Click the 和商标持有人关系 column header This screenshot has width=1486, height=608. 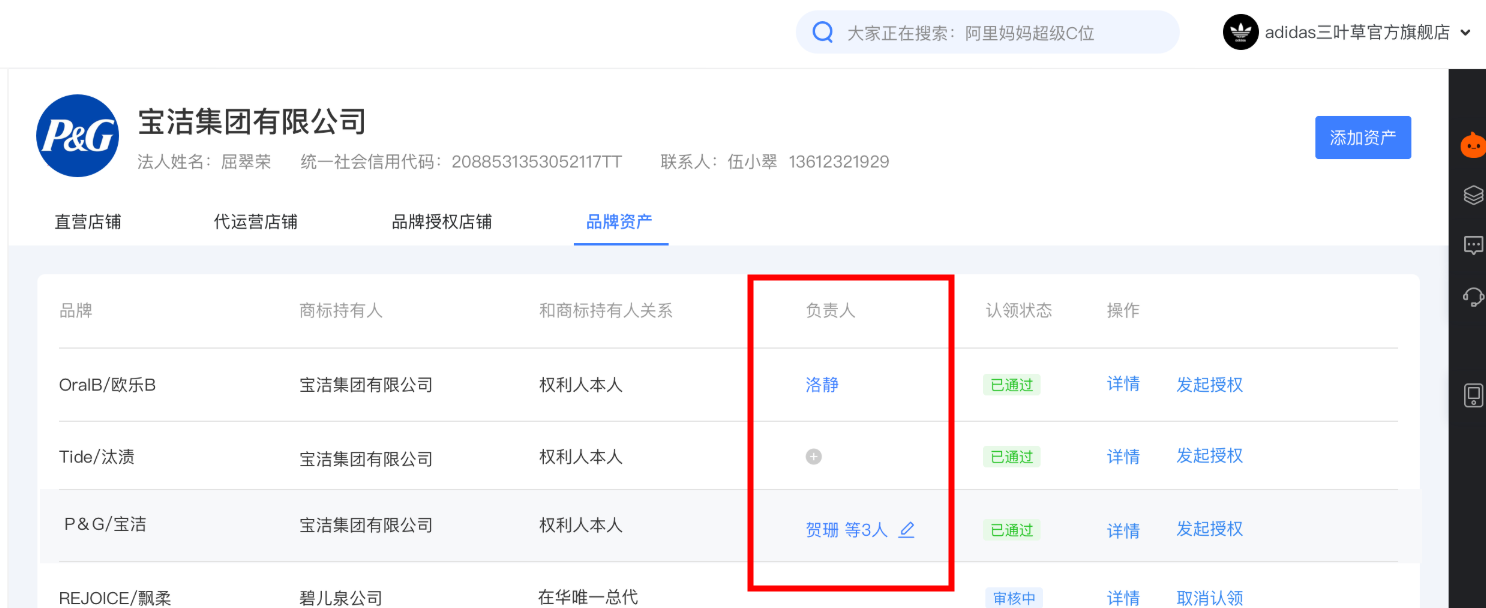(606, 310)
